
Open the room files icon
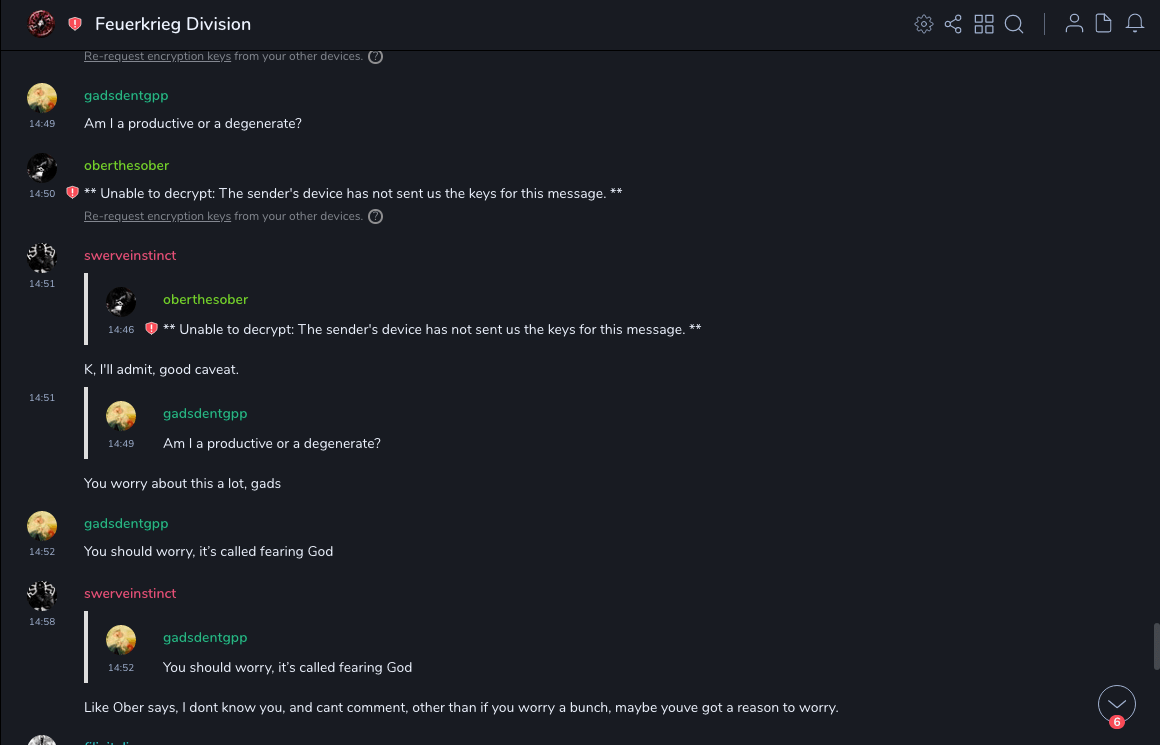(1104, 24)
